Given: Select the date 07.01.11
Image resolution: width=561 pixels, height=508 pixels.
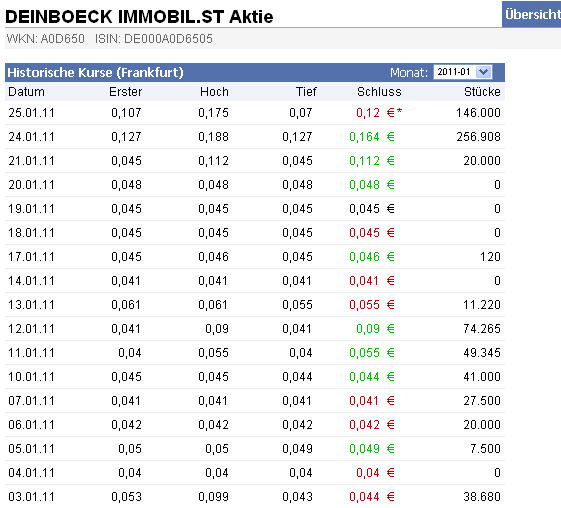Looking at the screenshot, I should [31, 401].
